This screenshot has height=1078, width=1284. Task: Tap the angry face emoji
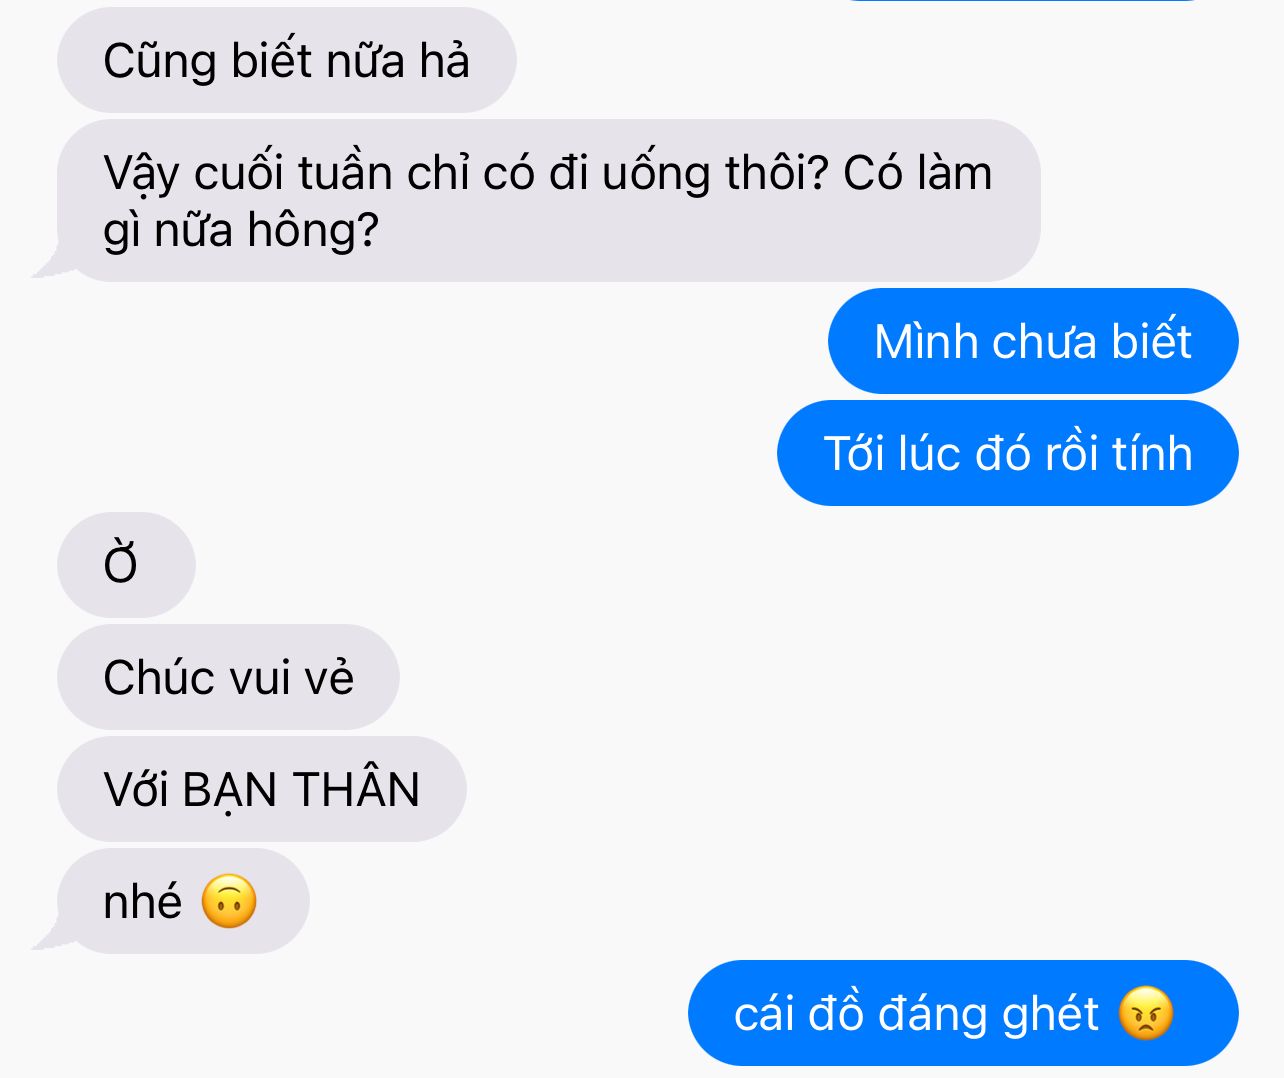click(x=1145, y=1013)
